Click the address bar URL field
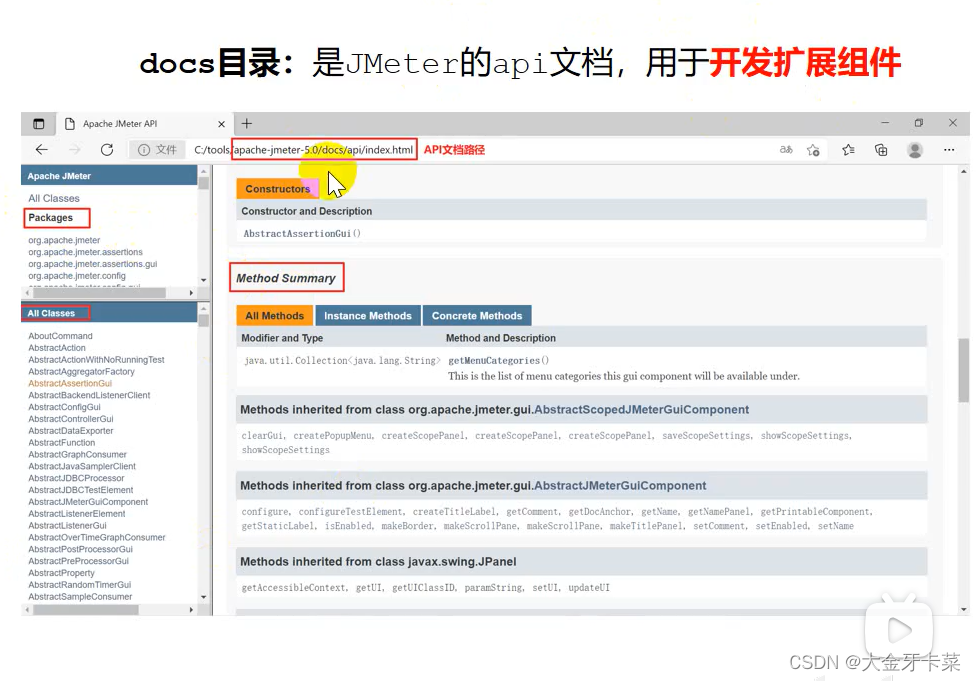Screen dimensions: 976x681 click(303, 149)
